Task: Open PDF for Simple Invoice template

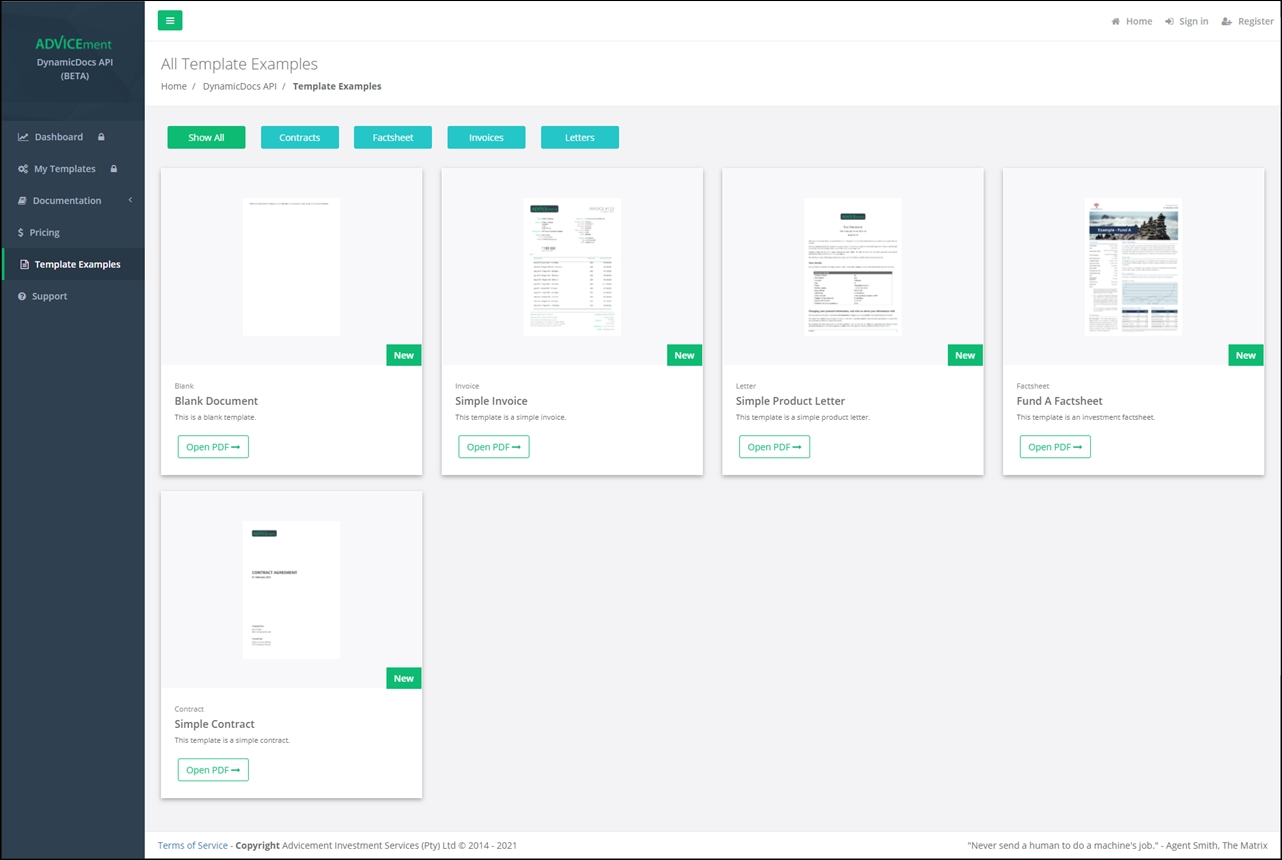Action: 494,447
